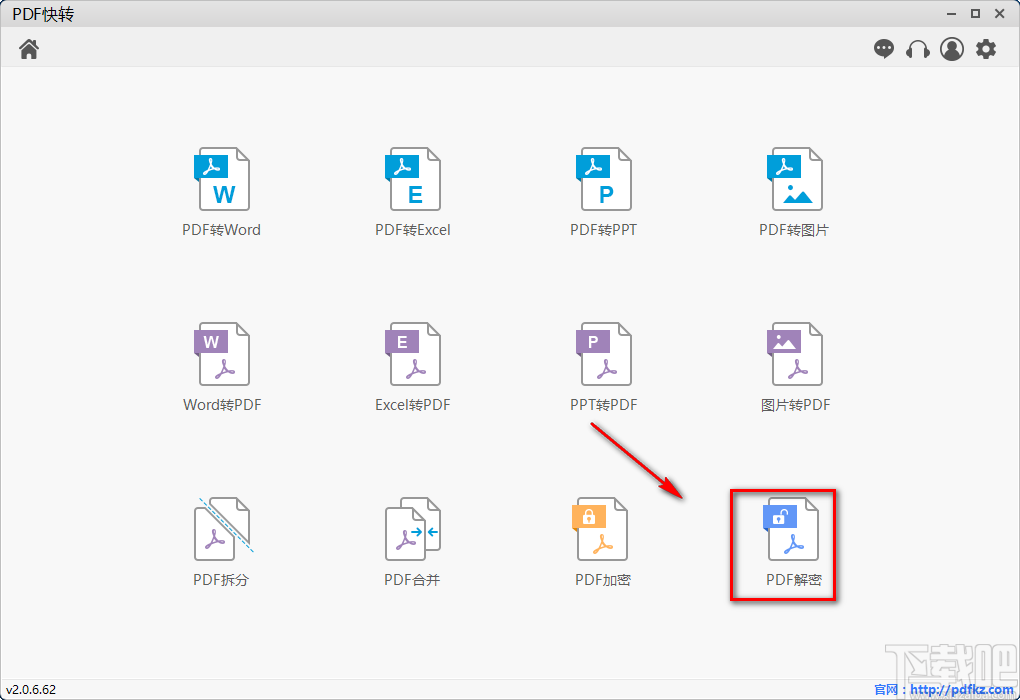Screen dimensions: 1020x700
Task: Open the settings gear icon
Action: [x=986, y=49]
